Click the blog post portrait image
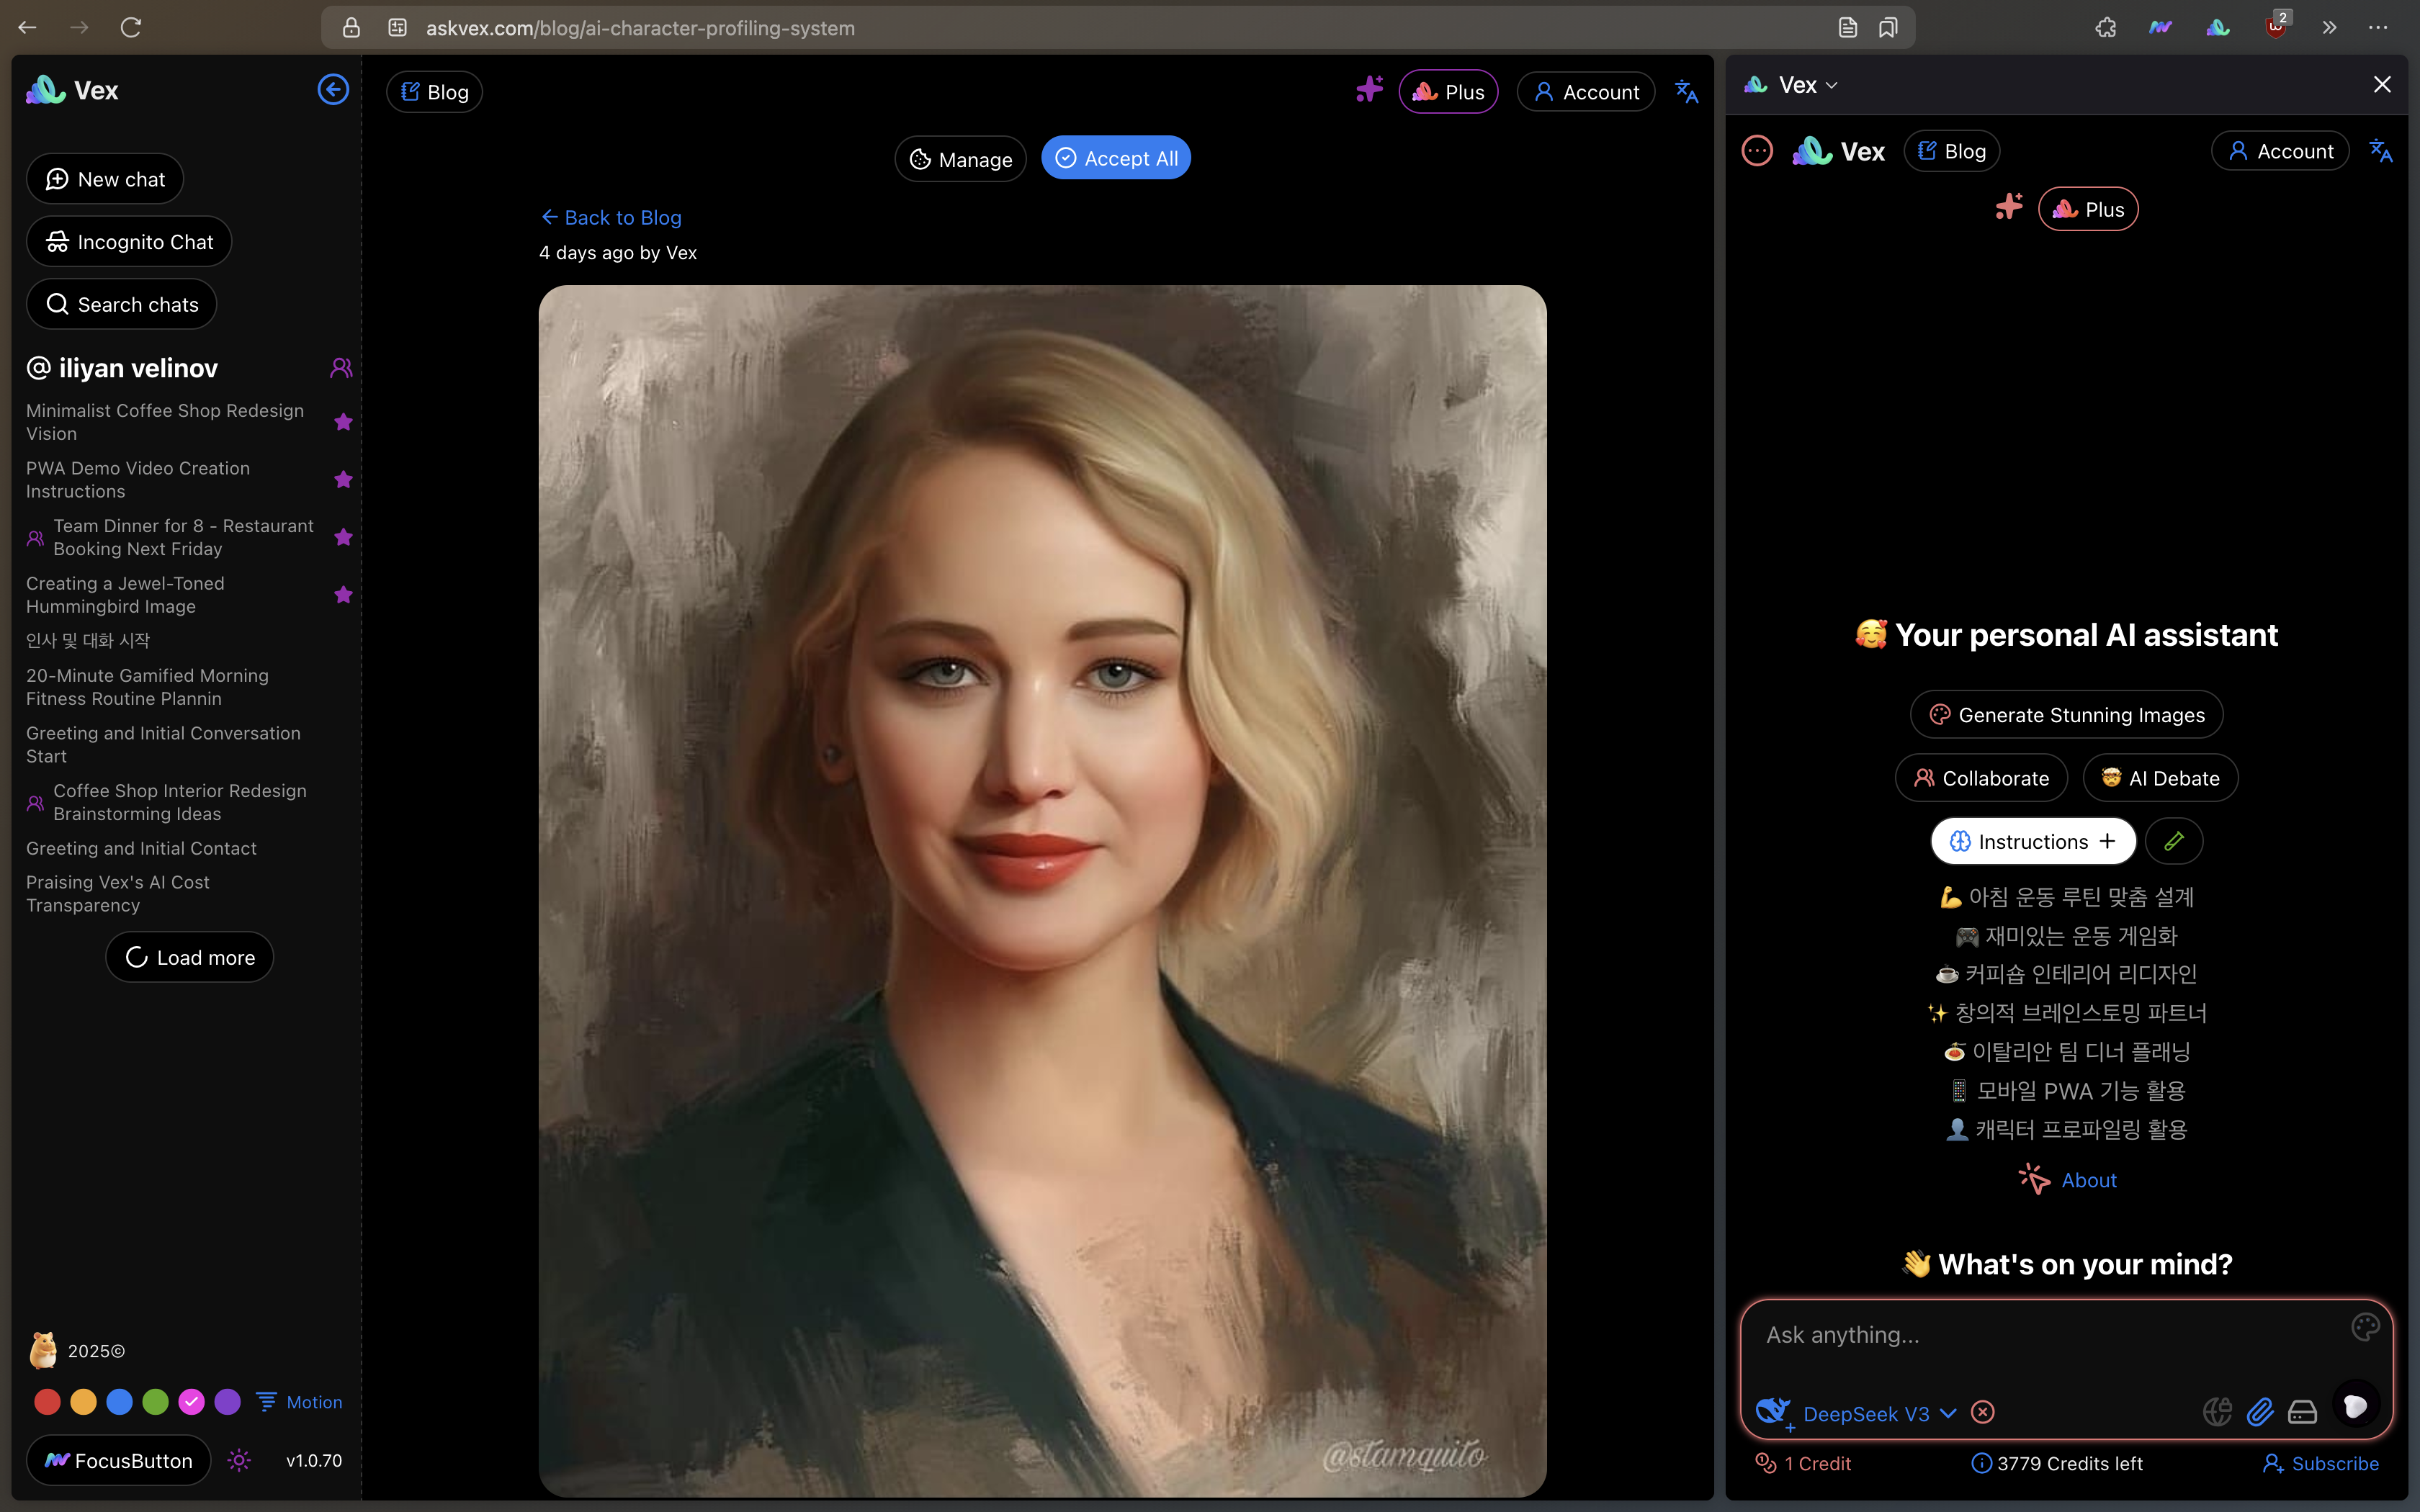 tap(1042, 890)
